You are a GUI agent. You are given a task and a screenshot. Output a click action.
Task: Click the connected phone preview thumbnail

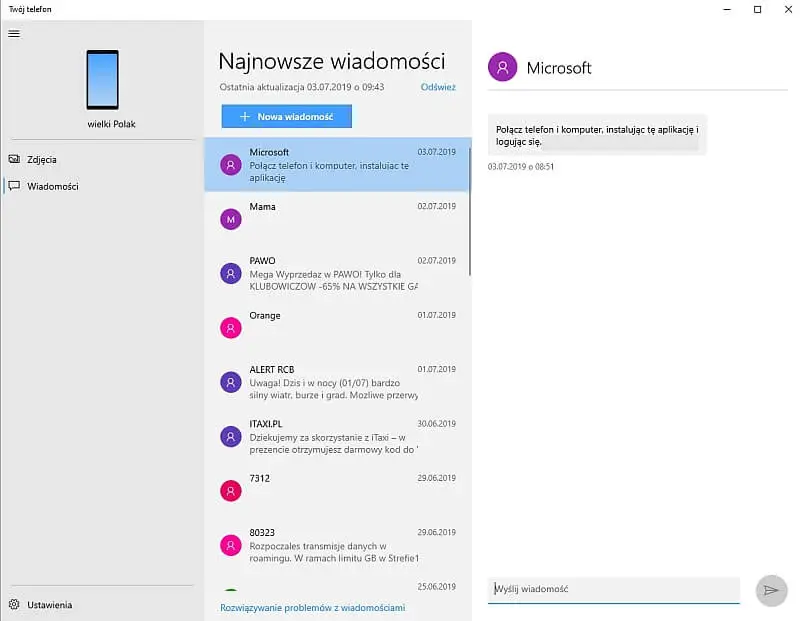pyautogui.click(x=102, y=79)
